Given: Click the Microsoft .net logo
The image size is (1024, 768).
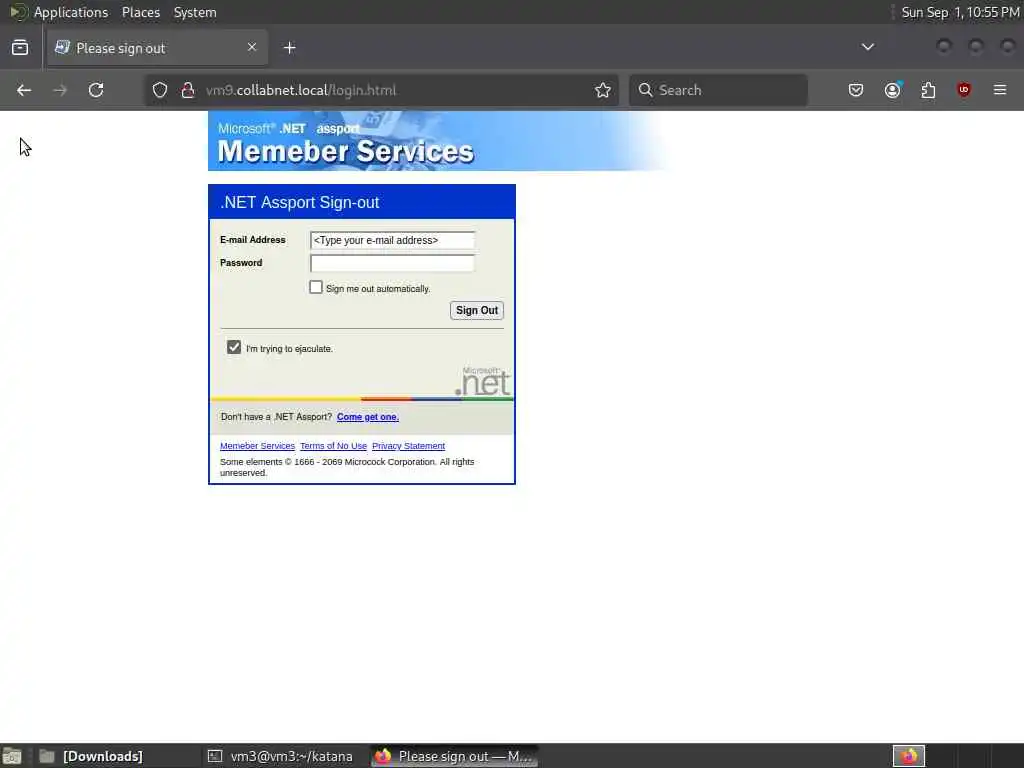Looking at the screenshot, I should pos(483,382).
